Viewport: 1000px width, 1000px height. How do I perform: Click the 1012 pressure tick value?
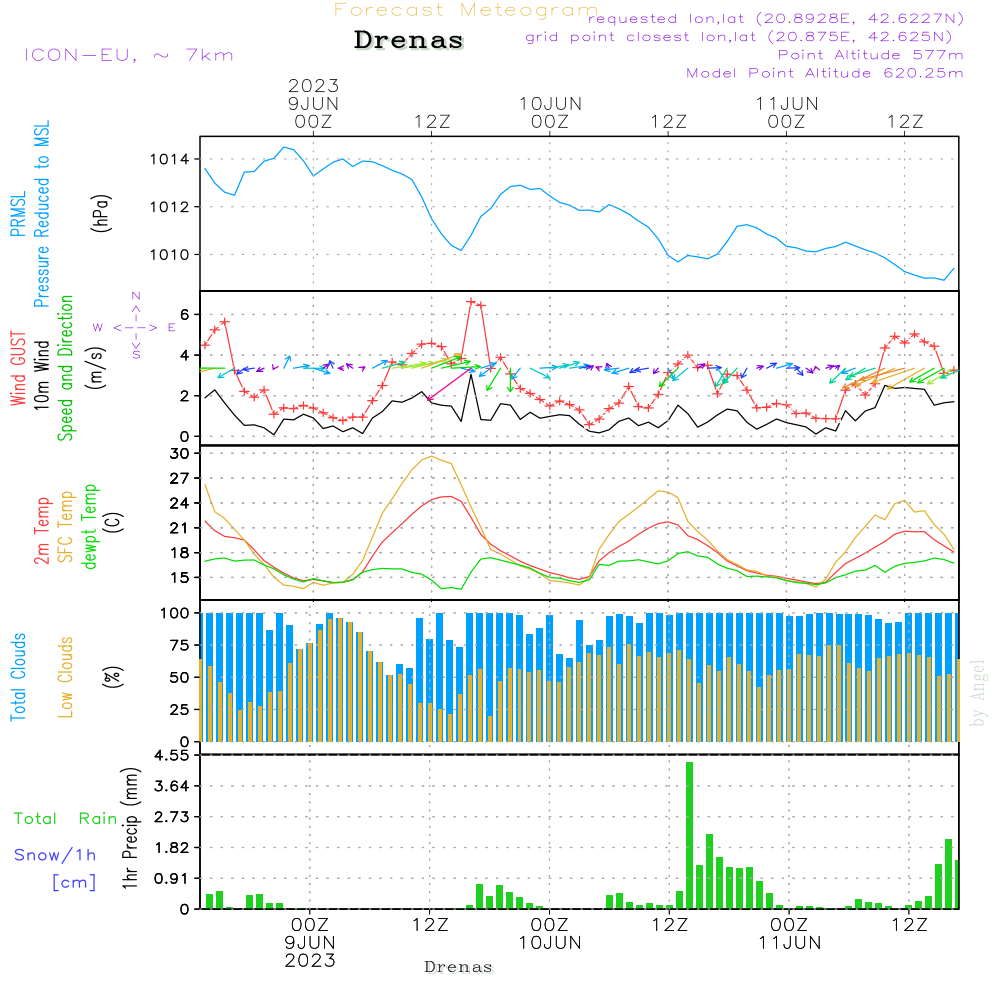point(170,207)
